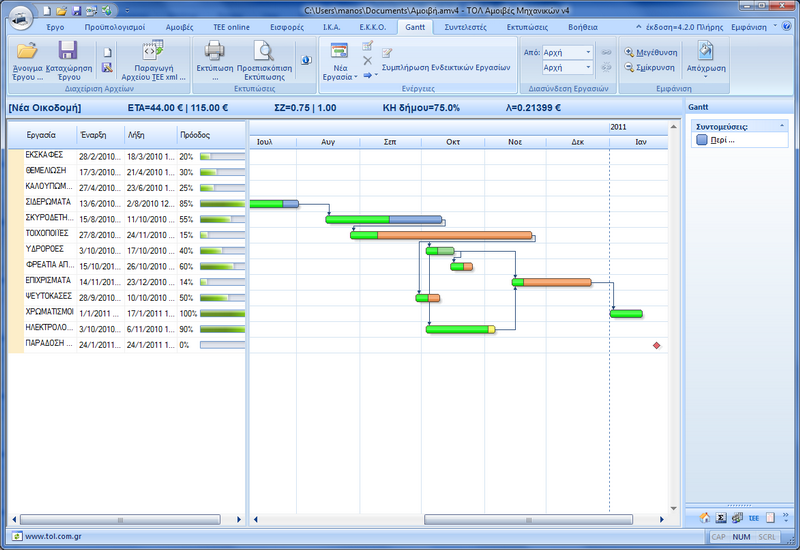The width and height of the screenshot is (800, 550).
Task: Click the Άνοιγμα Έργου open folder icon
Action: coord(26,52)
